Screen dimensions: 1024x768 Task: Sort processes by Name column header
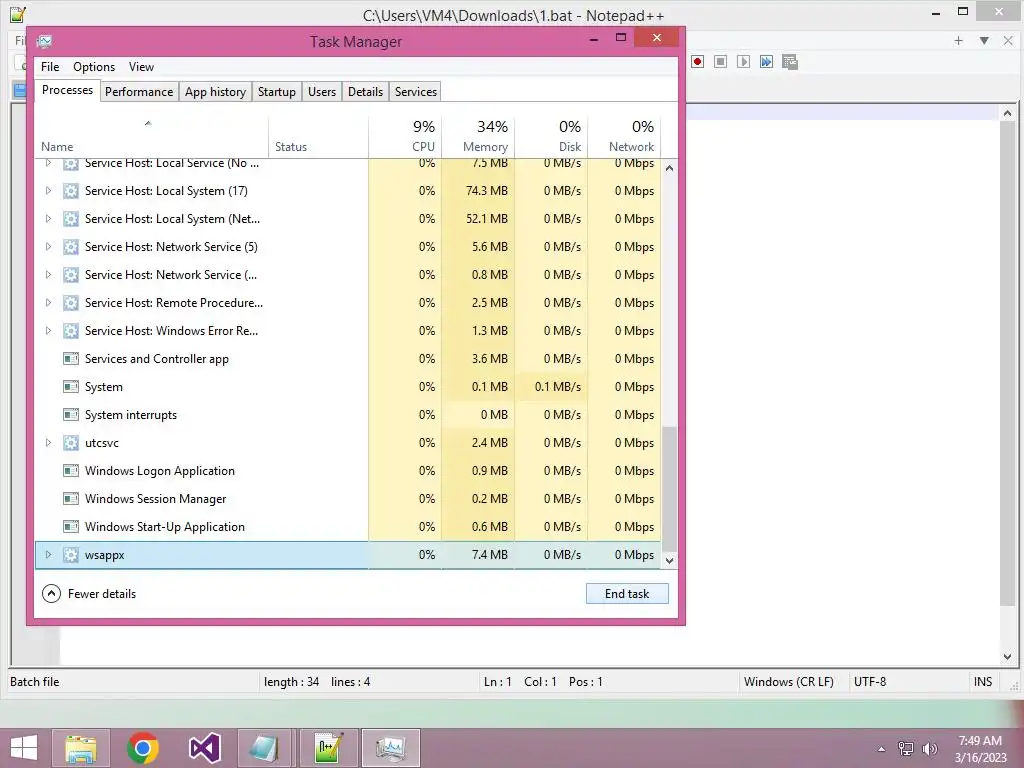coord(152,136)
